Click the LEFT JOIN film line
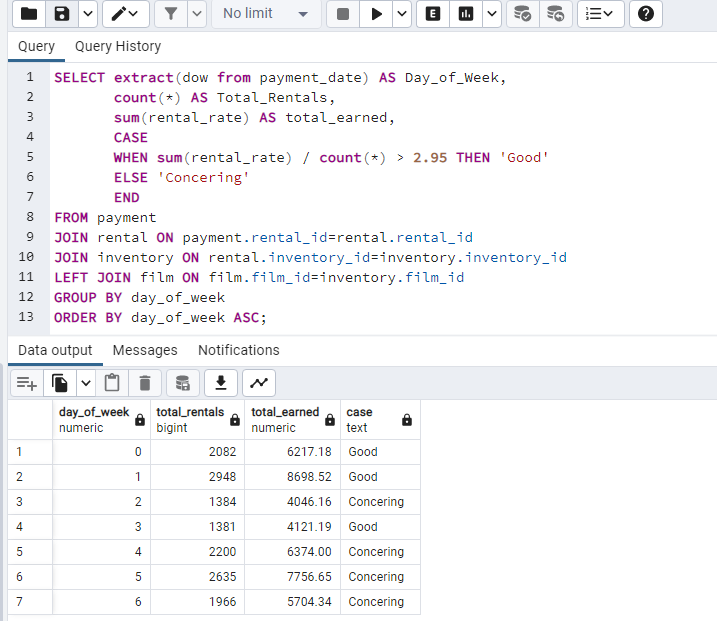This screenshot has width=717, height=621. (x=259, y=278)
